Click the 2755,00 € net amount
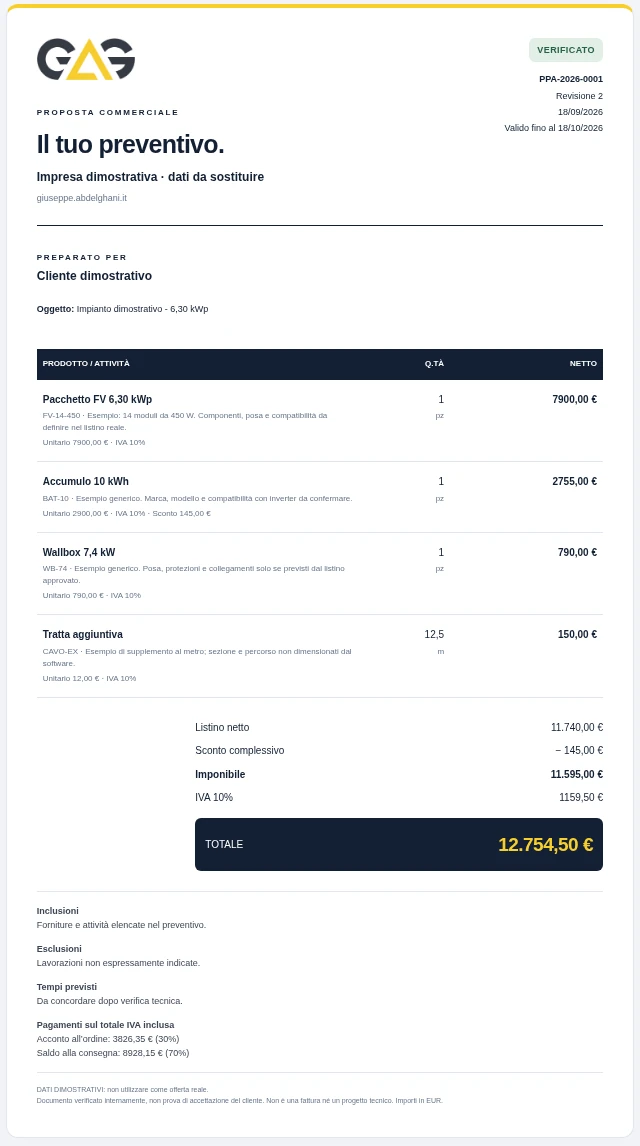 click(574, 482)
